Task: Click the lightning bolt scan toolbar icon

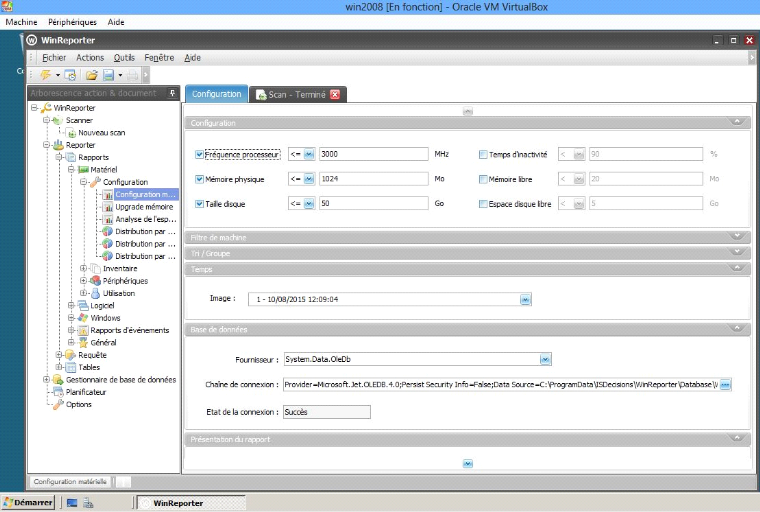Action: [x=46, y=75]
